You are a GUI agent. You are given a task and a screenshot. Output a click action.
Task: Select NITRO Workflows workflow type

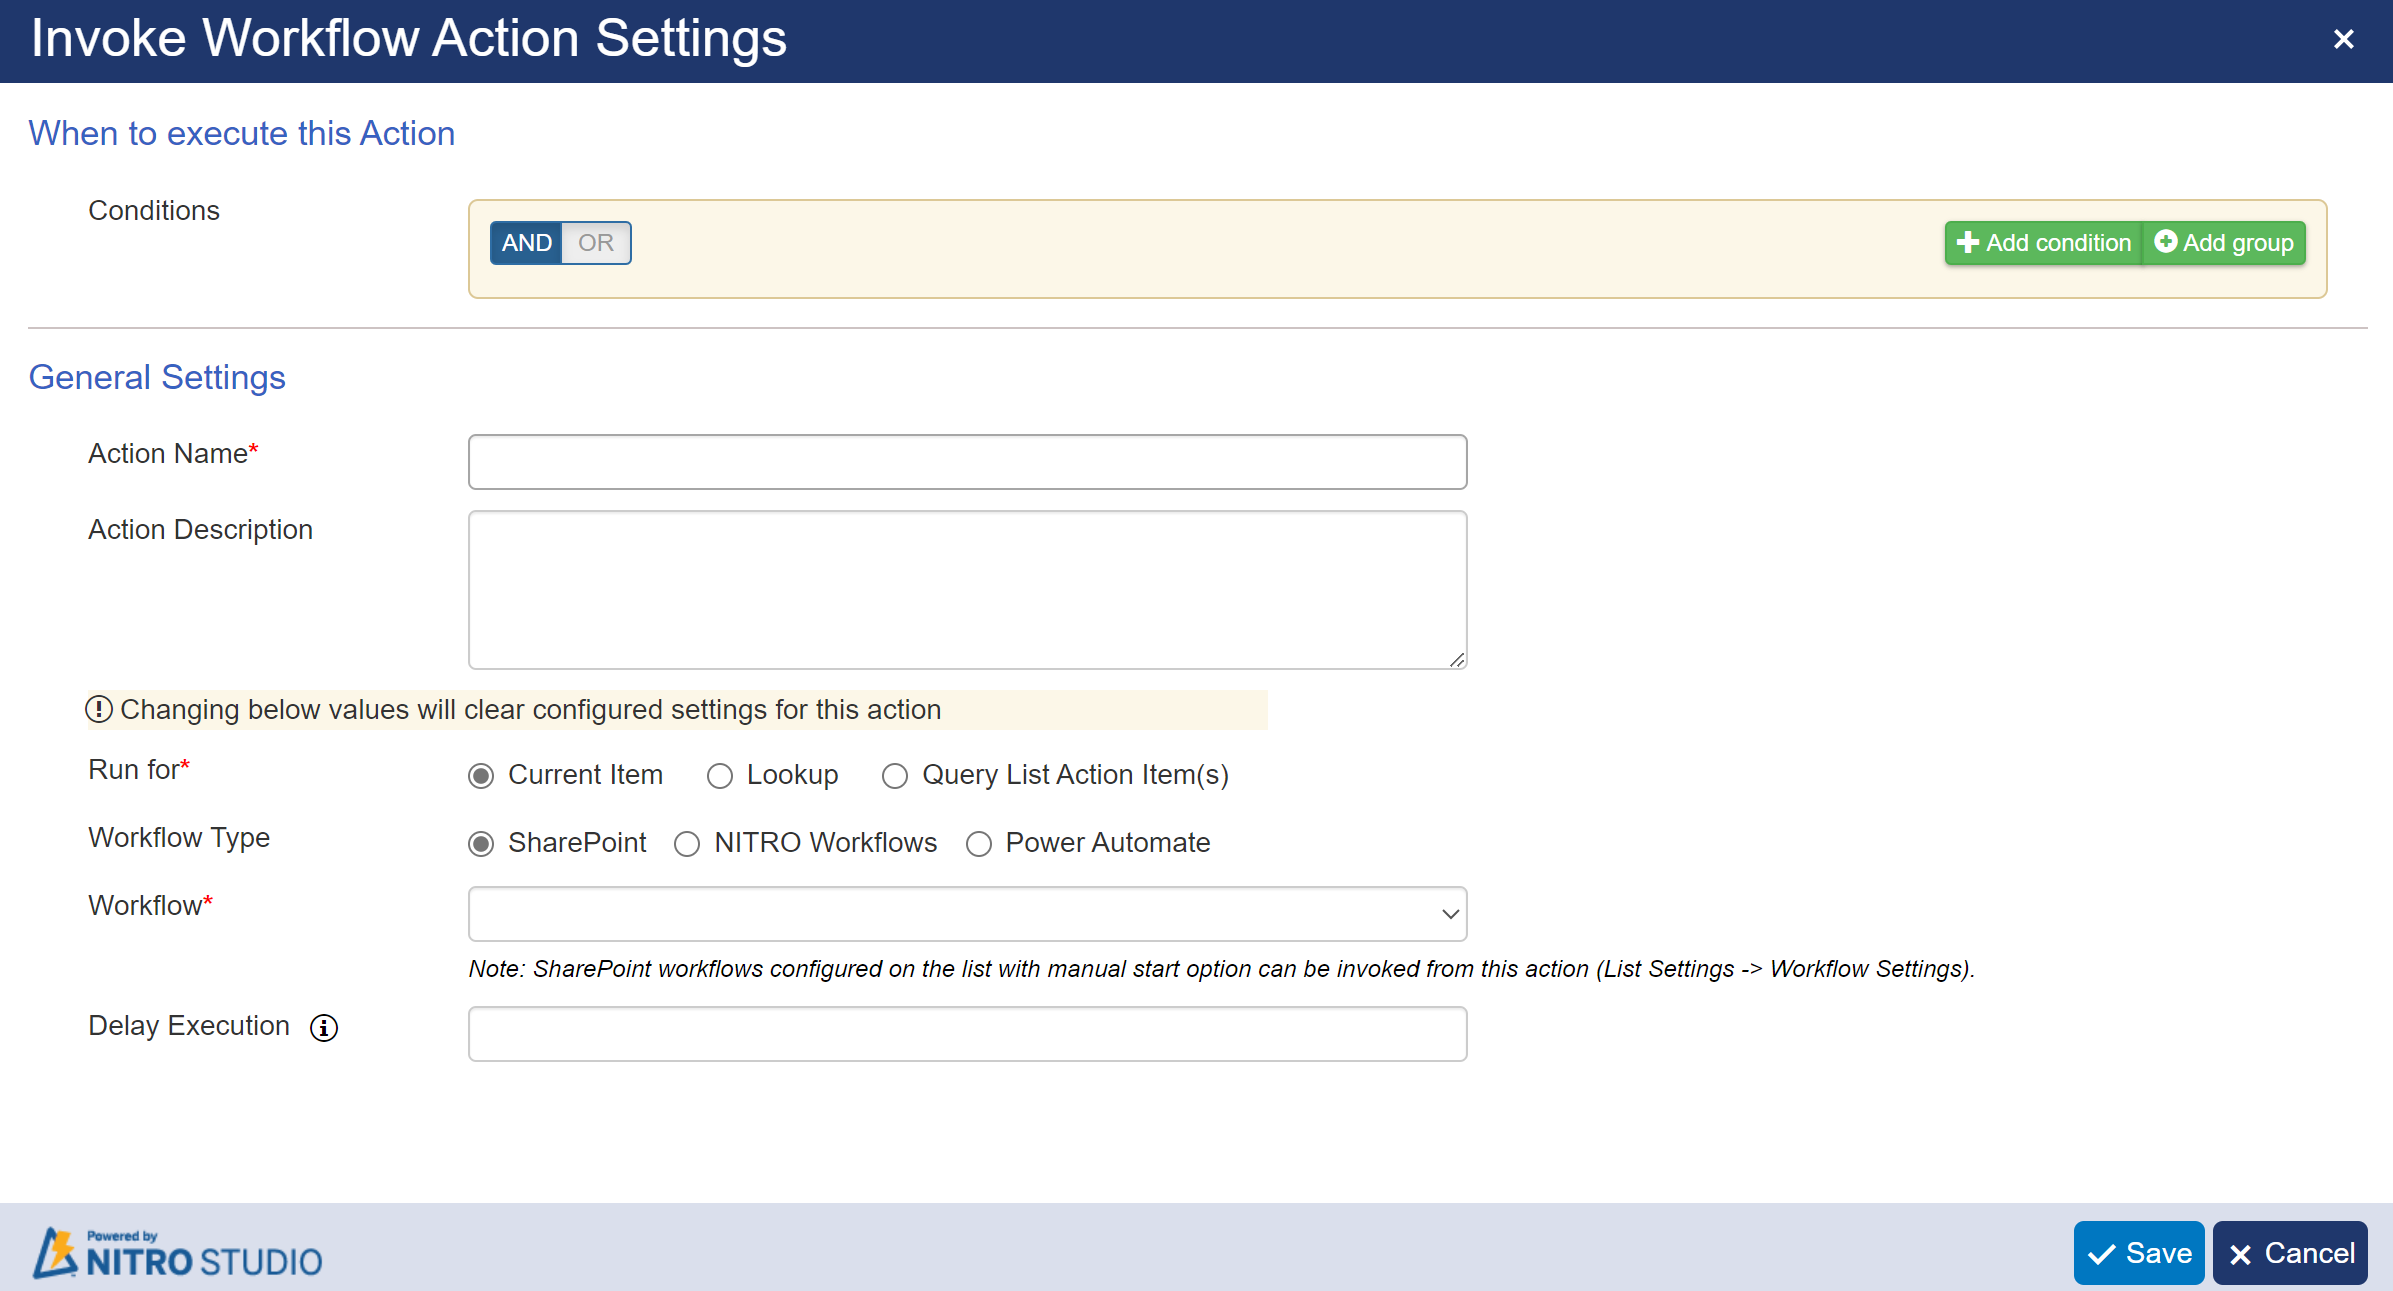tap(686, 841)
